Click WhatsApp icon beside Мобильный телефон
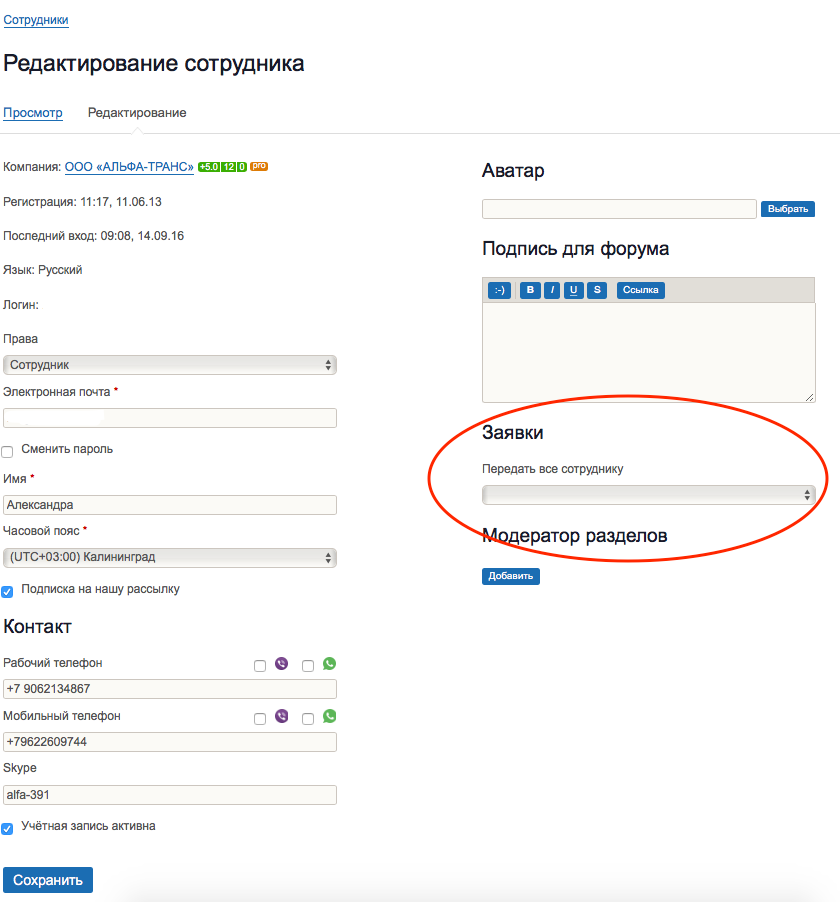Image resolution: width=840 pixels, height=902 pixels. pyautogui.click(x=329, y=716)
